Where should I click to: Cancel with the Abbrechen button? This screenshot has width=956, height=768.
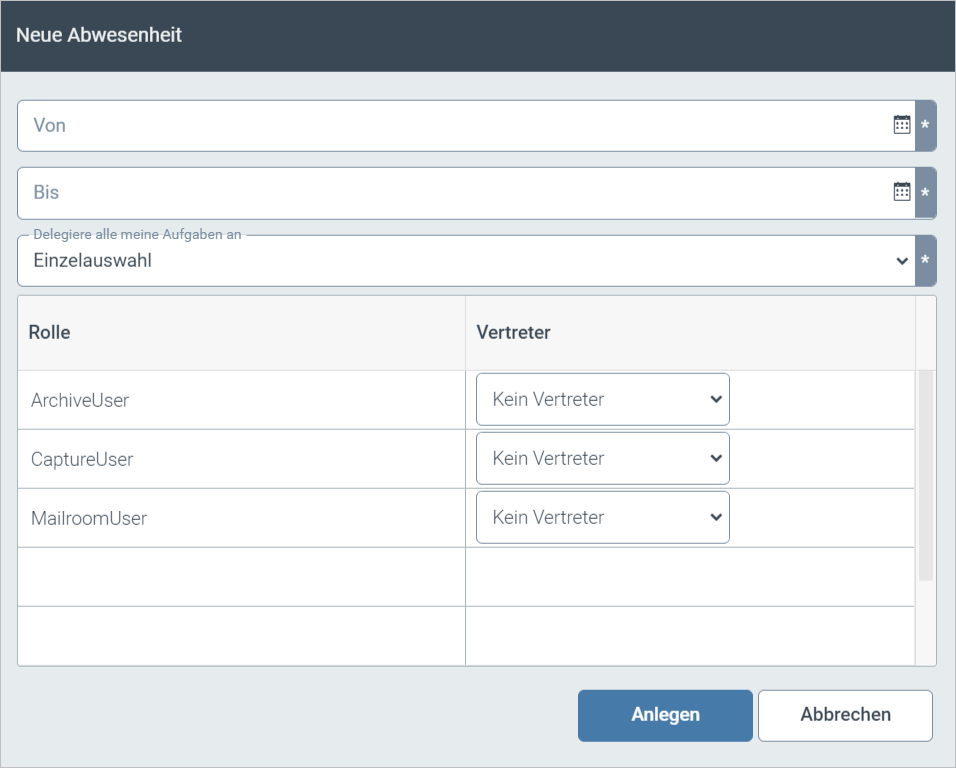coord(845,715)
